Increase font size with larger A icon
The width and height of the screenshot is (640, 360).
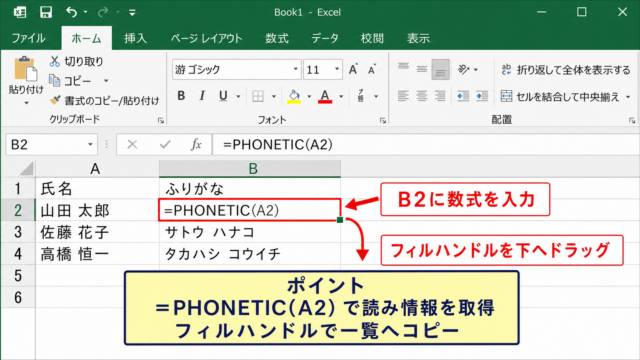[x=353, y=69]
